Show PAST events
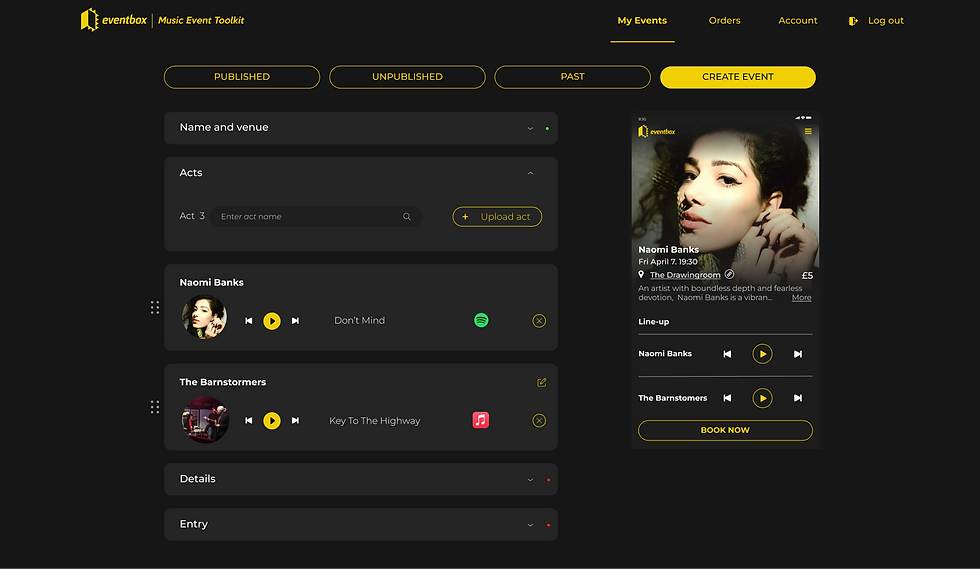This screenshot has width=980, height=569. point(572,77)
